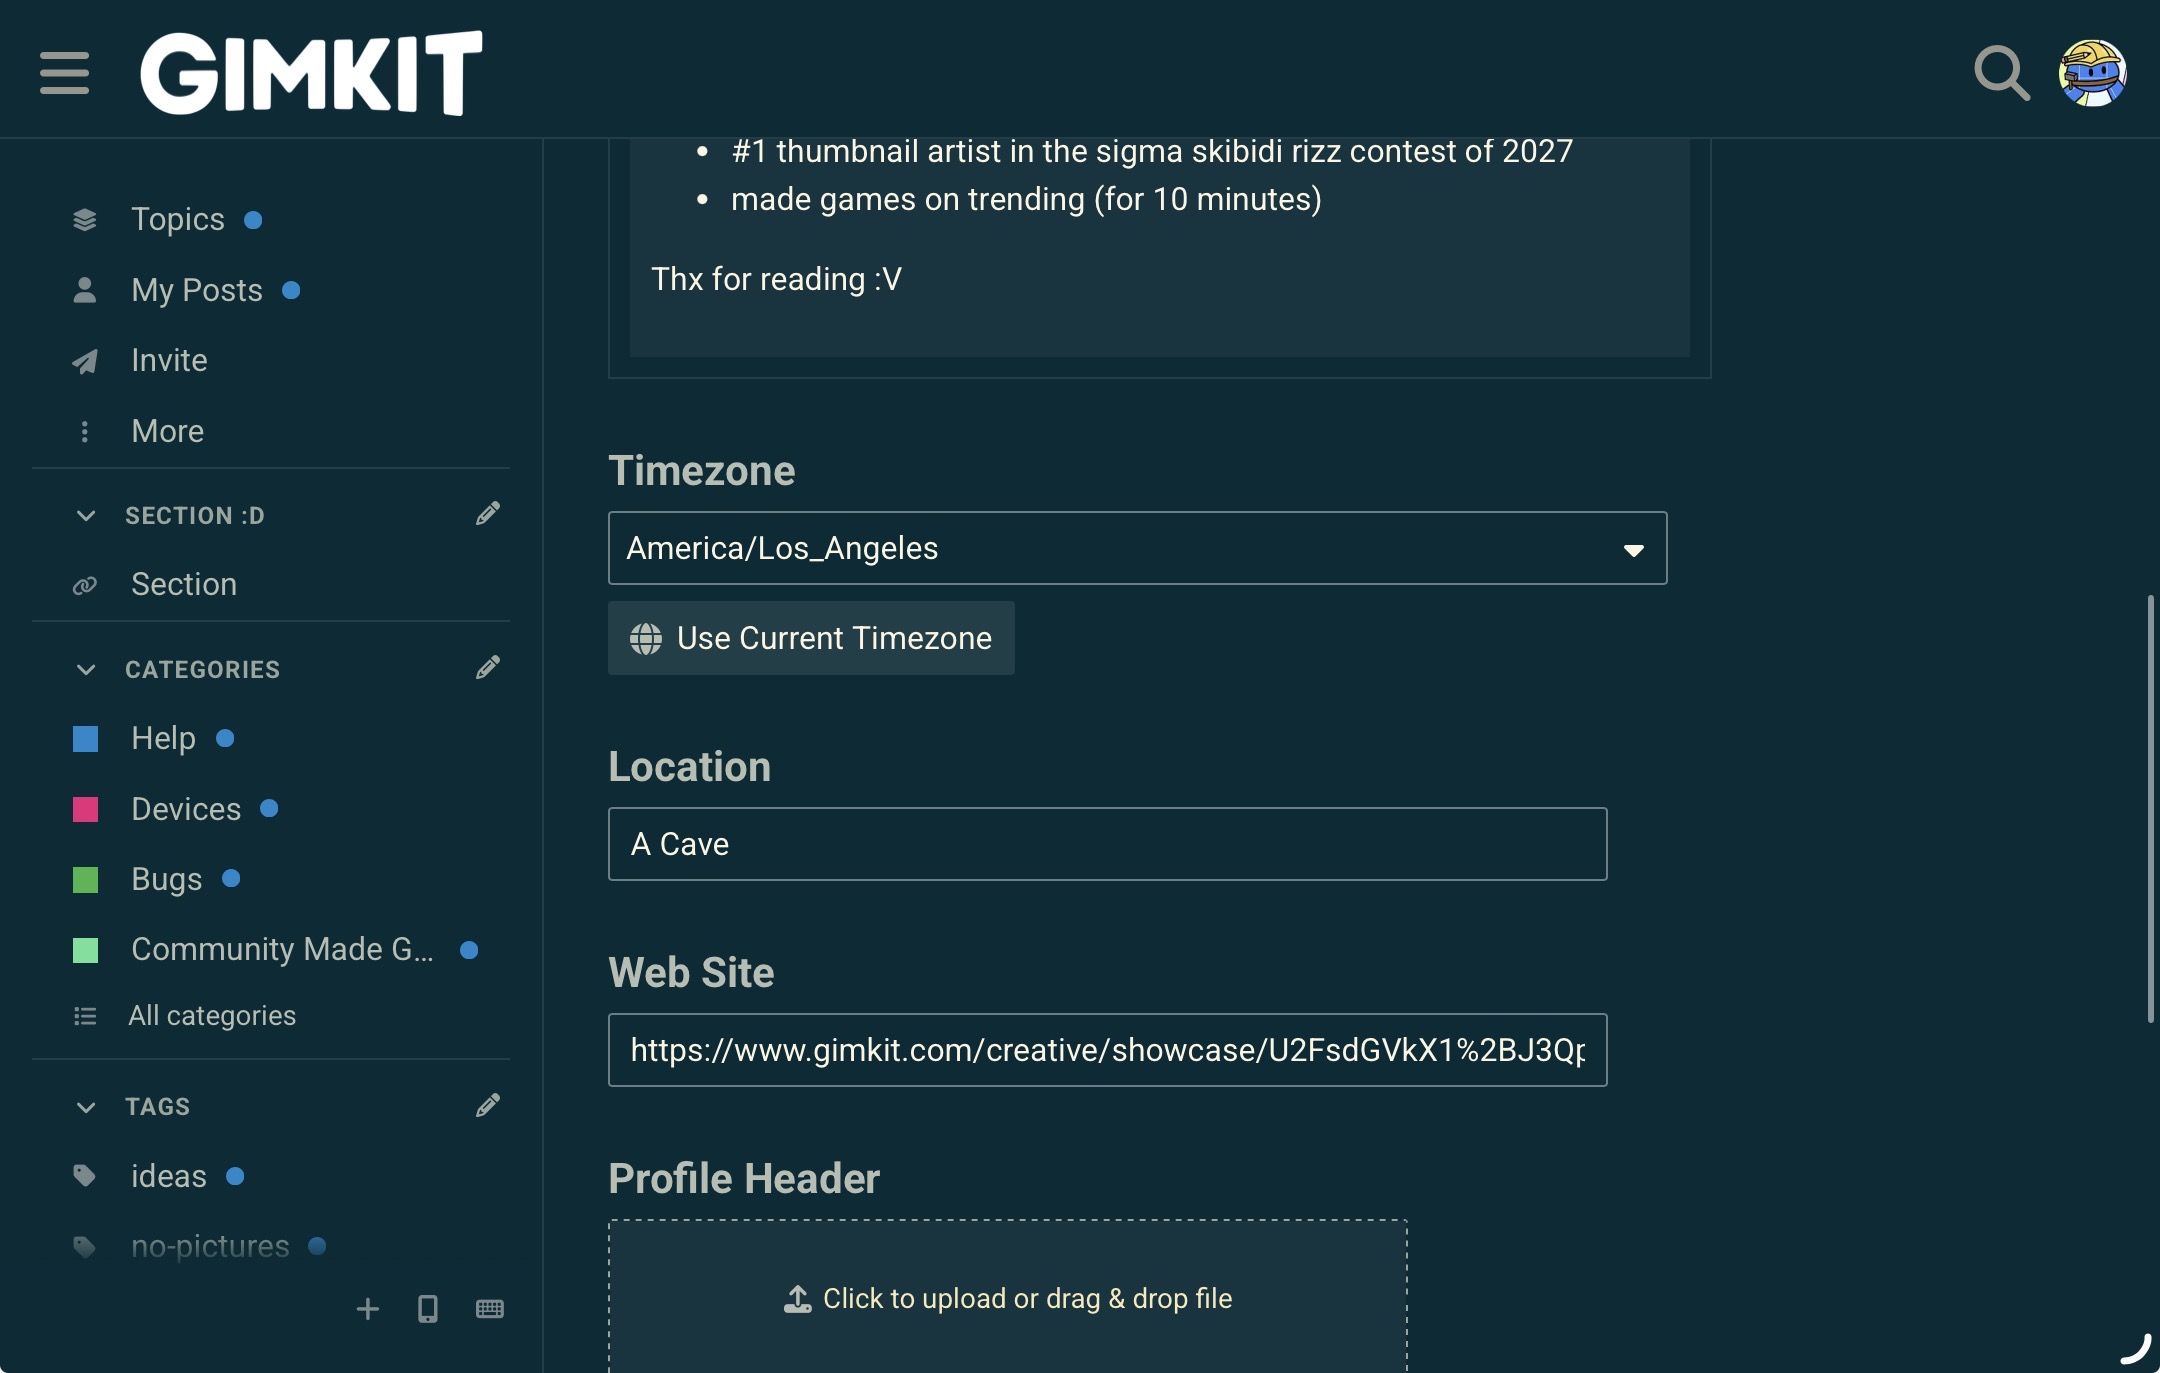The image size is (2160, 1373).
Task: Collapse the SECTION :D sidebar group
Action: [86, 516]
